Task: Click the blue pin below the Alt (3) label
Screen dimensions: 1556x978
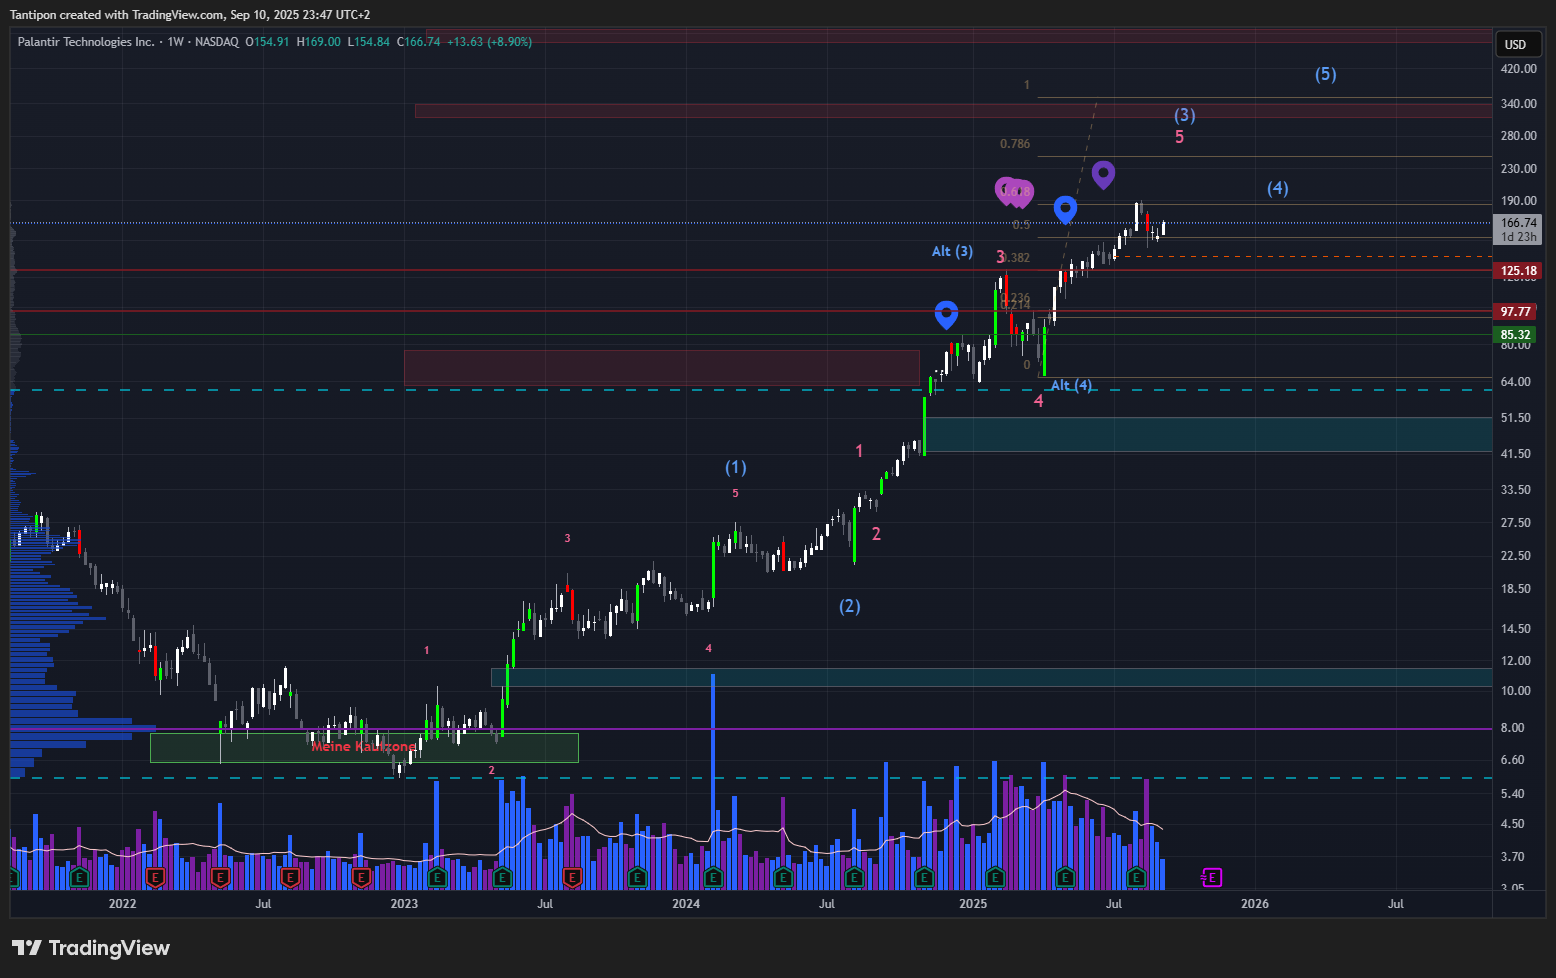Action: pos(946,313)
